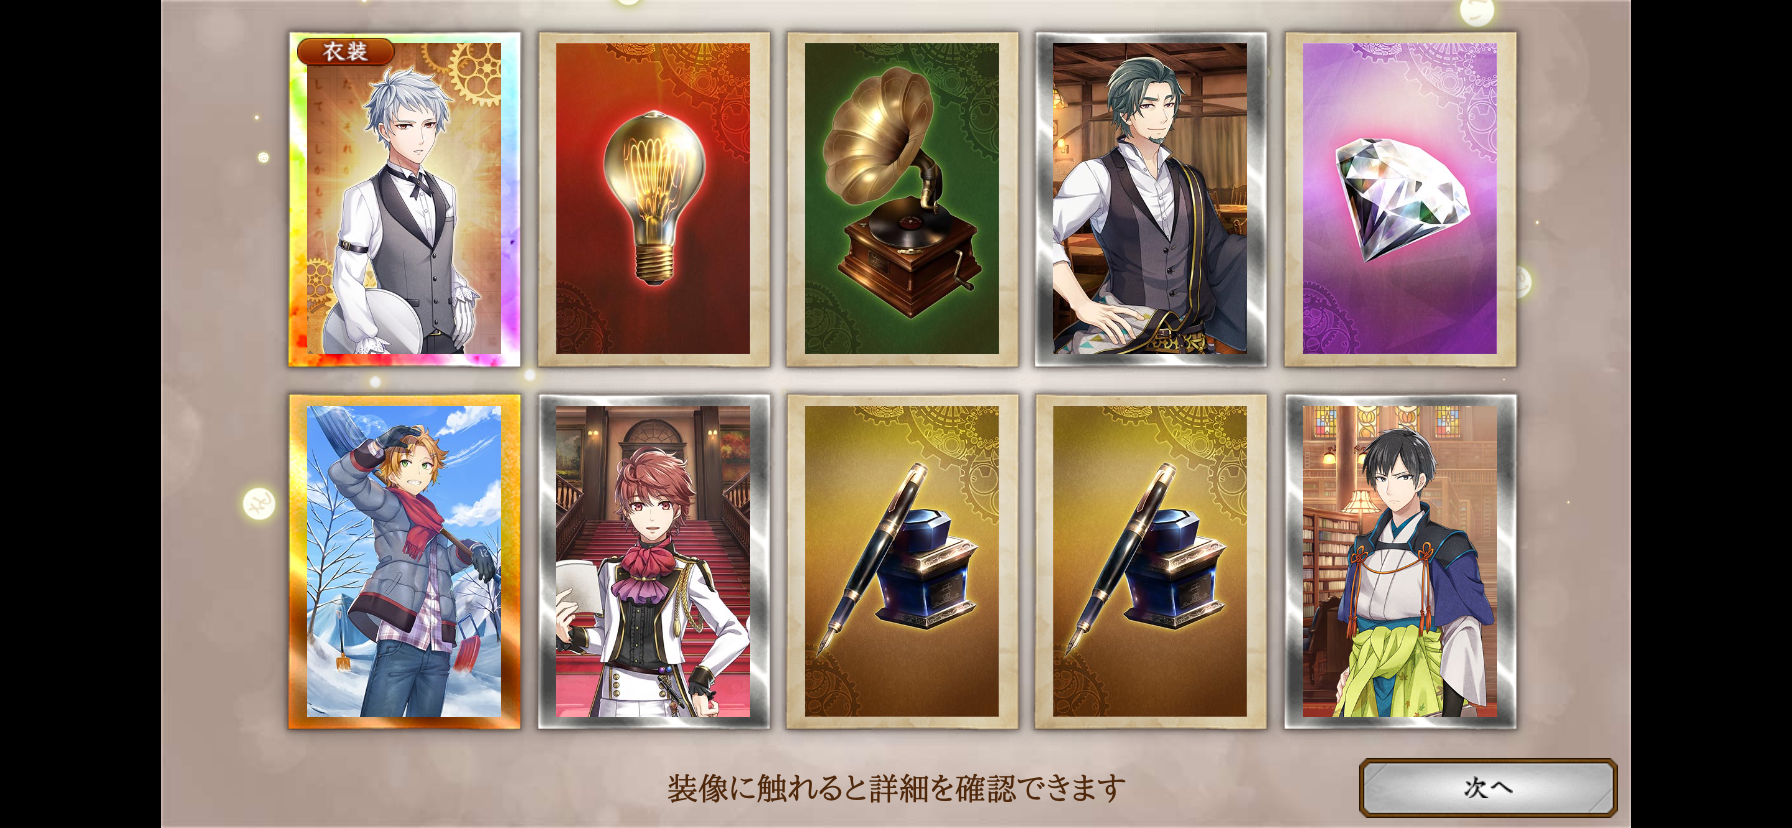Viewport: 1792px width, 828px height.
Task: Select the glowing light bulb card
Action: point(653,199)
